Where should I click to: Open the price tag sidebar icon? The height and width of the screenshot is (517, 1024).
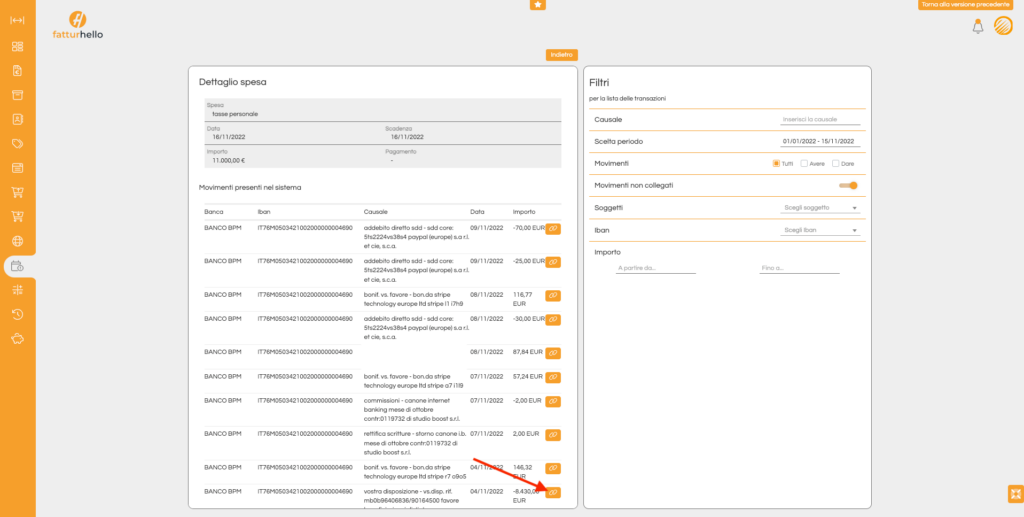(18, 144)
